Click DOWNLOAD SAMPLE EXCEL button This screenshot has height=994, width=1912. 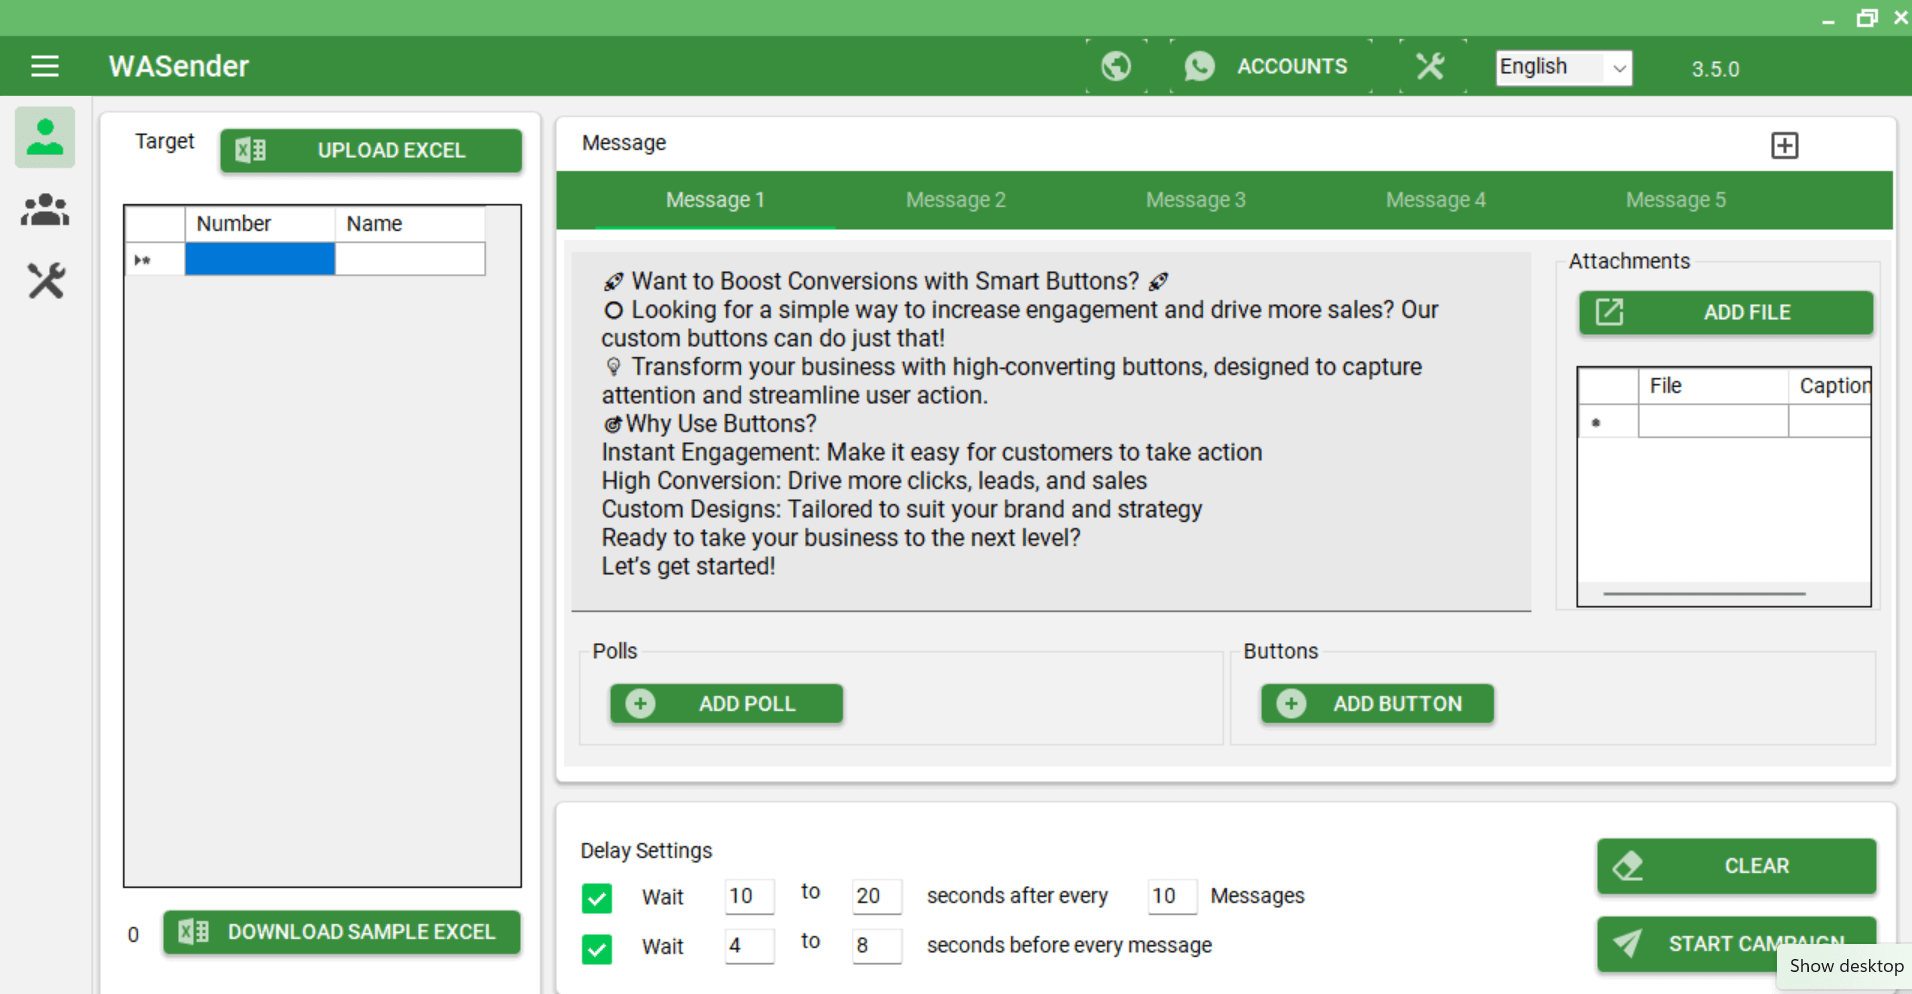tap(342, 932)
